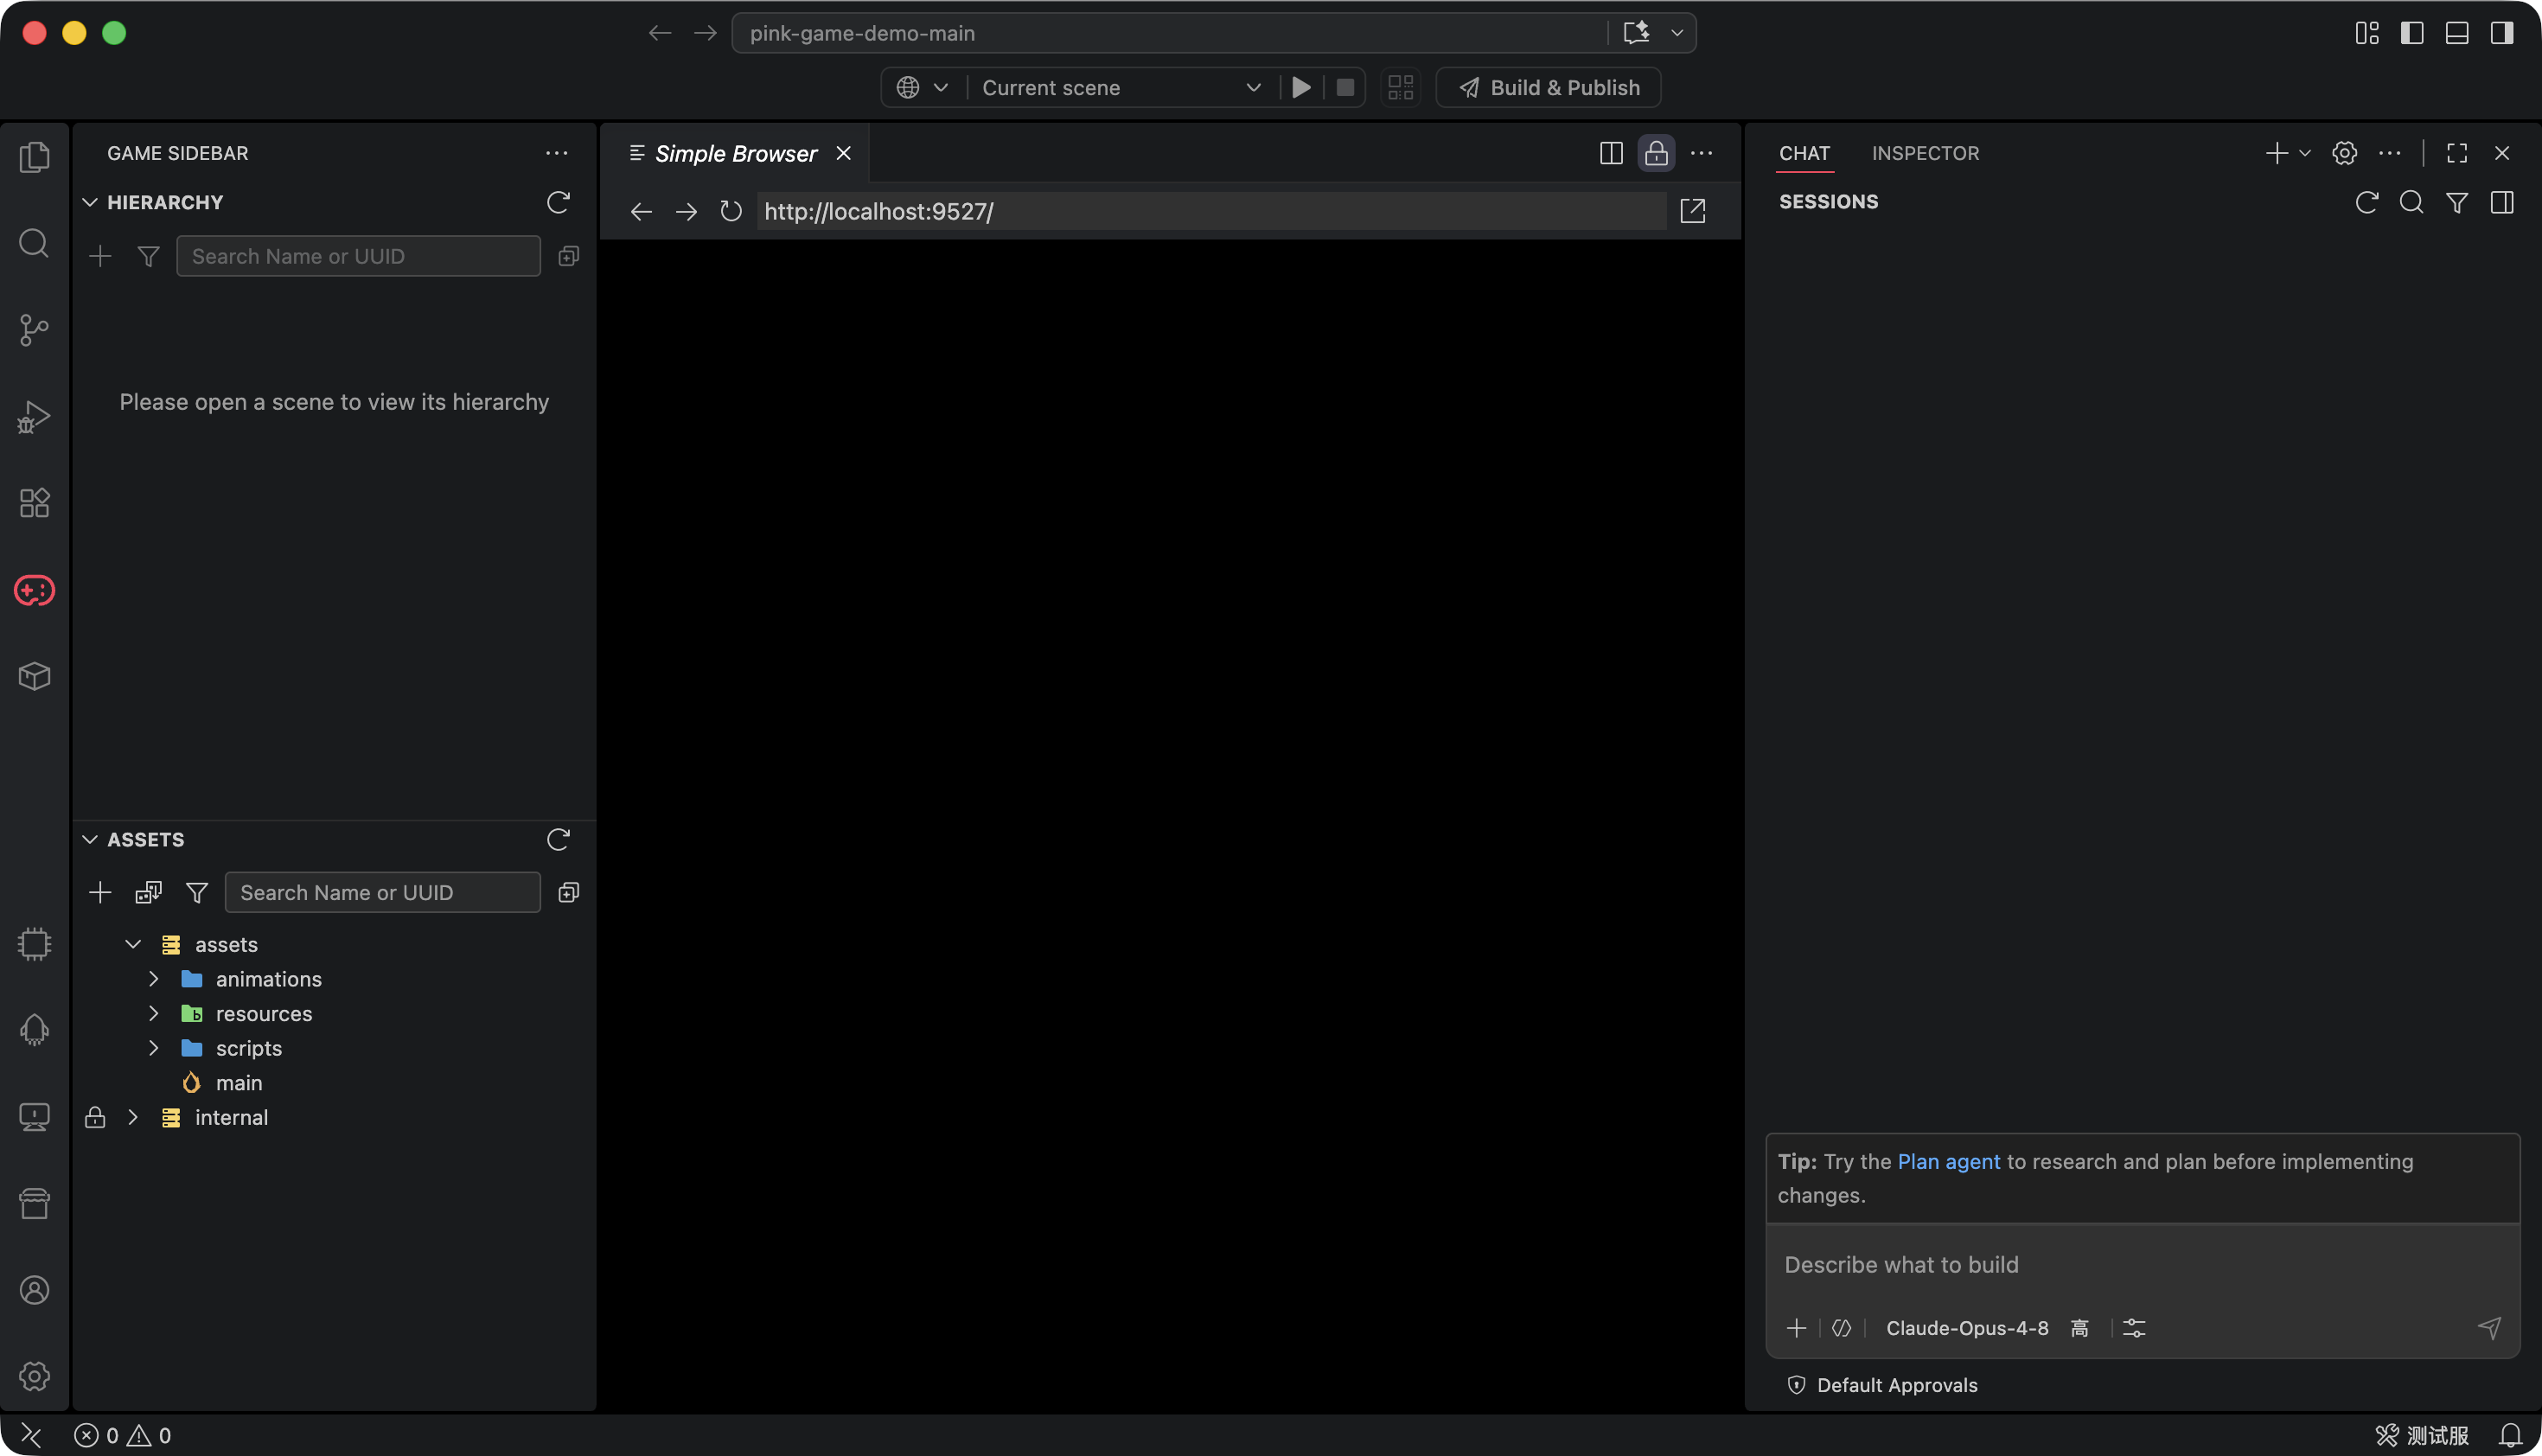Refresh the Assets panel
2542x1456 pixels.
[x=558, y=839]
